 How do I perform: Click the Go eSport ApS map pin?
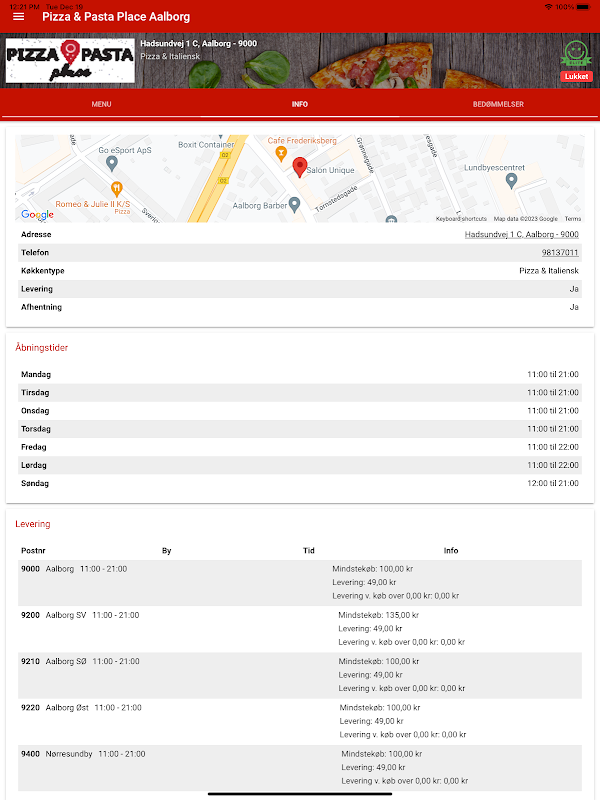pos(112,163)
